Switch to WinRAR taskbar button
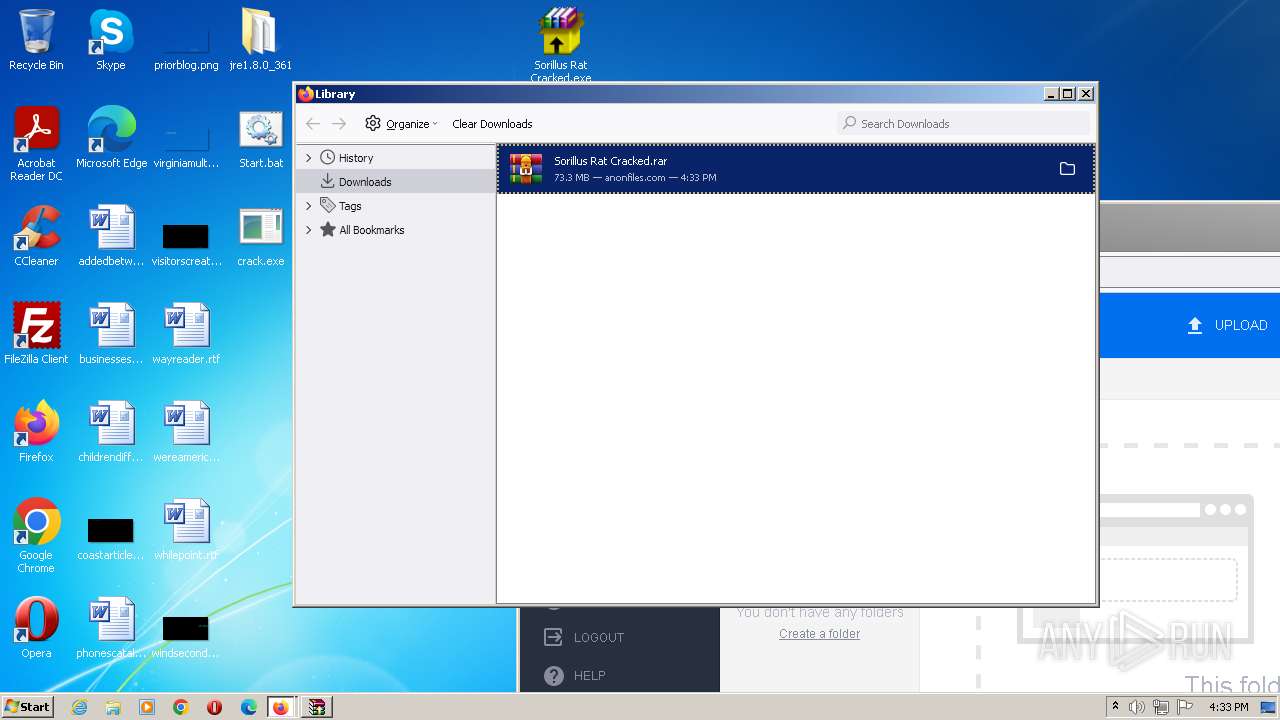Viewport: 1280px width, 720px height. (316, 707)
